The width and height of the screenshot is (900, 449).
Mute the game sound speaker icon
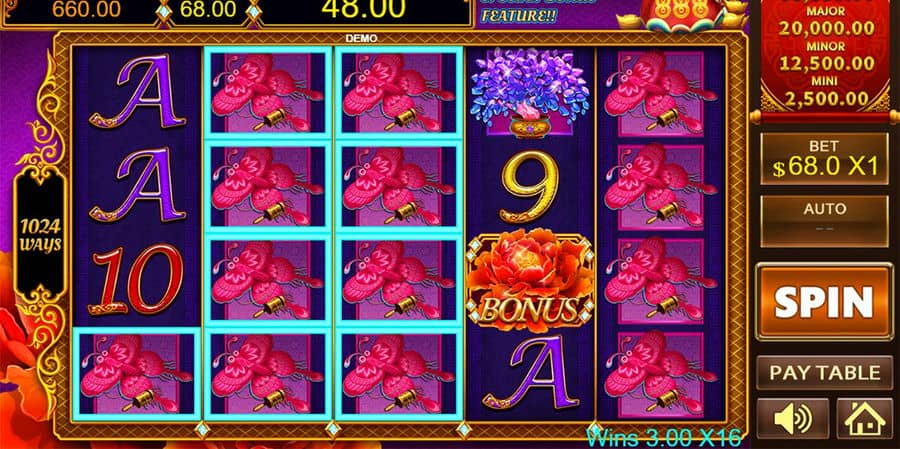coord(793,420)
